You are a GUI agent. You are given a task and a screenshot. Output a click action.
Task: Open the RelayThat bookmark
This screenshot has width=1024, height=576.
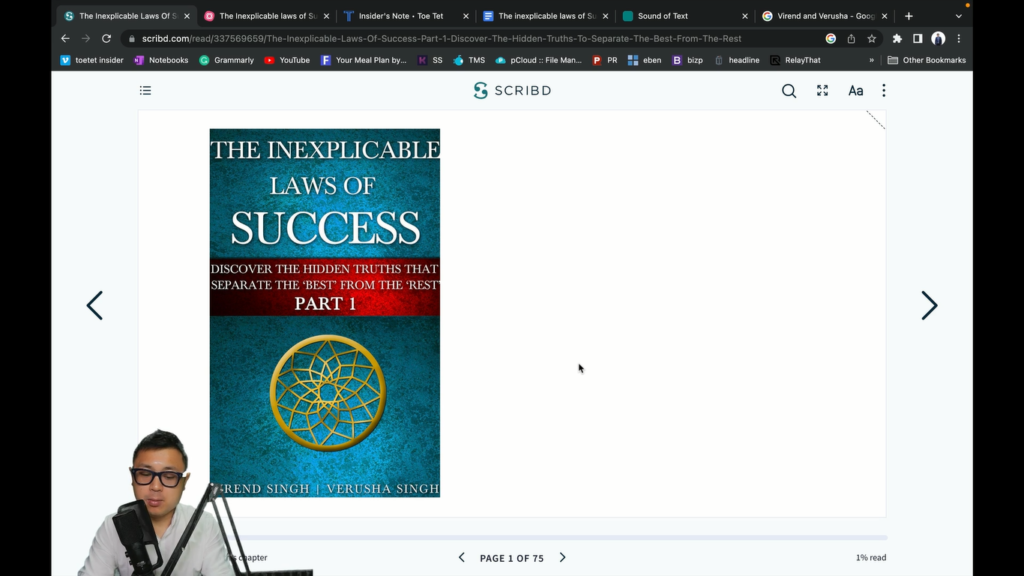pos(795,60)
